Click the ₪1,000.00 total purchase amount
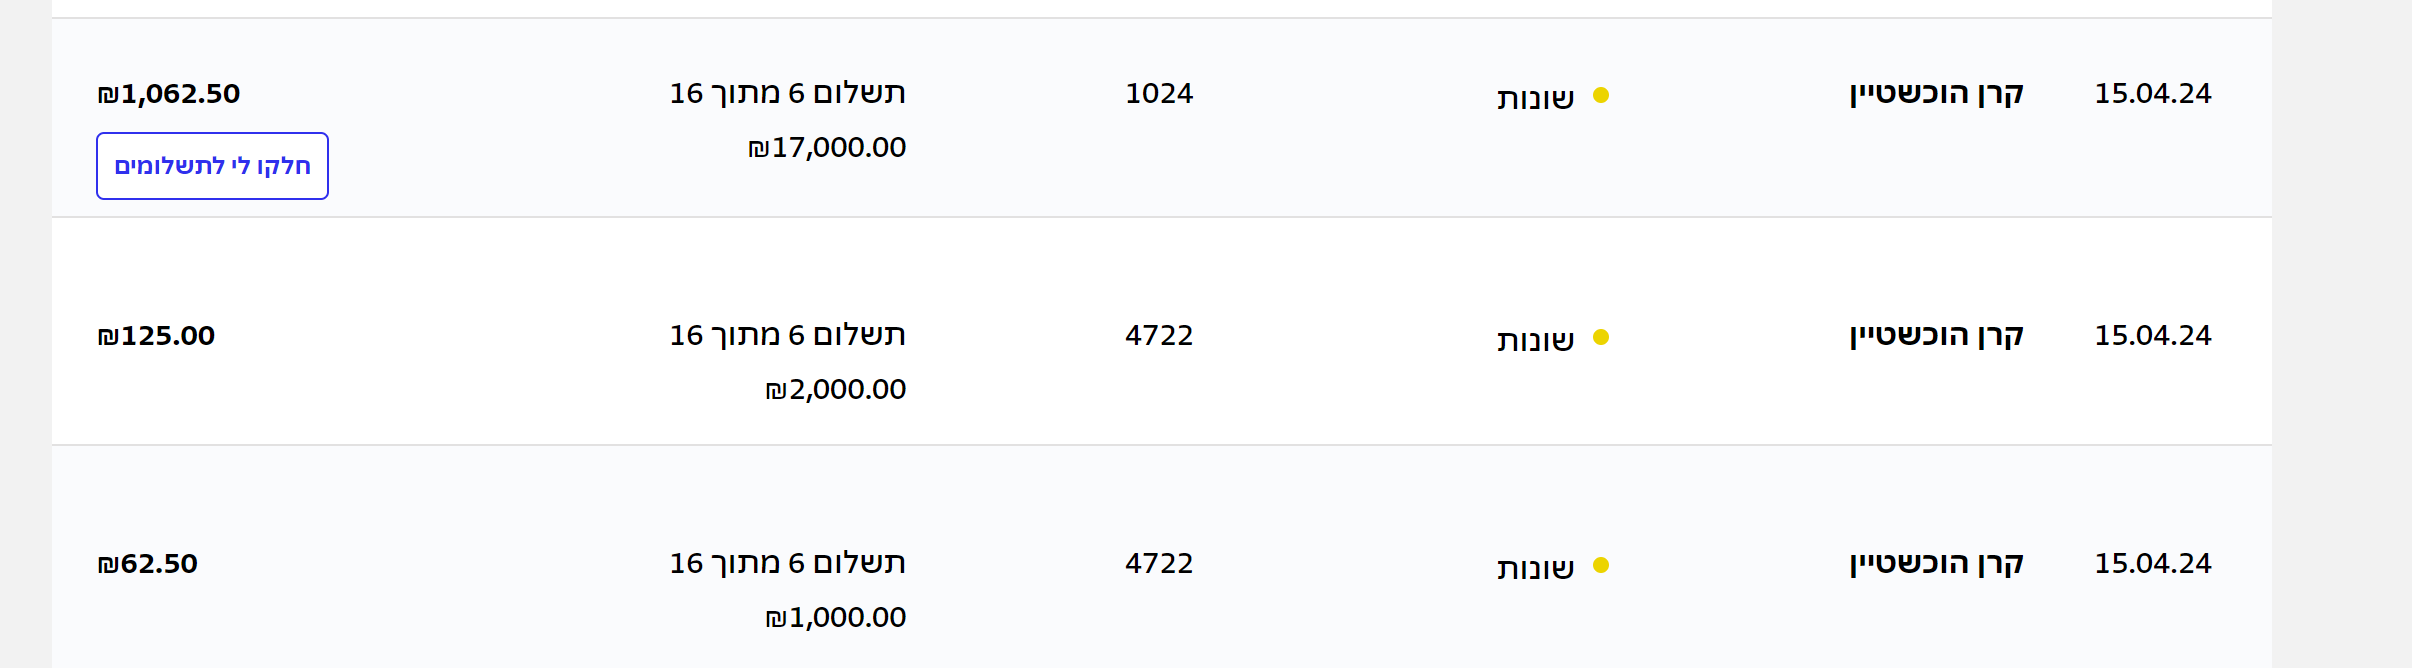2412x668 pixels. pos(835,618)
